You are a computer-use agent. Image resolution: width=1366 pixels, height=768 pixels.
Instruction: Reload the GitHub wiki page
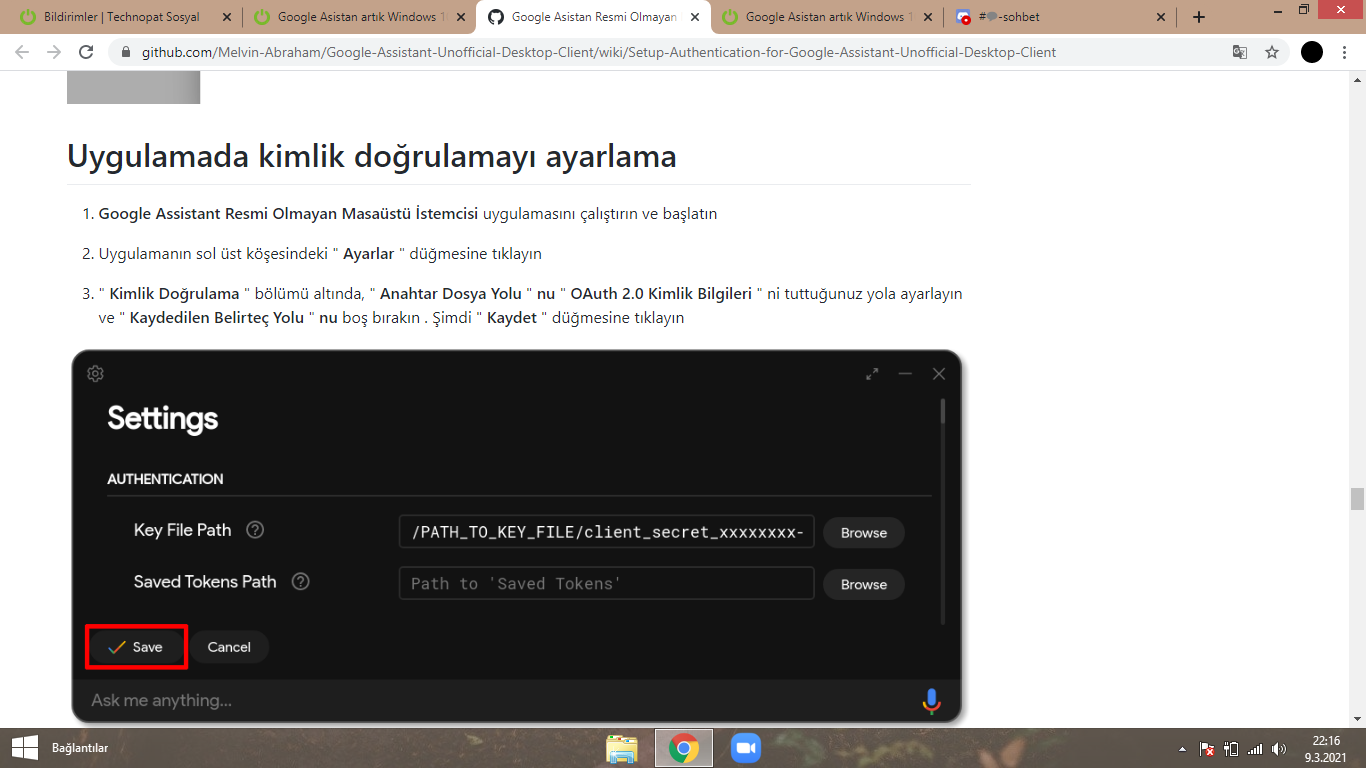[87, 52]
